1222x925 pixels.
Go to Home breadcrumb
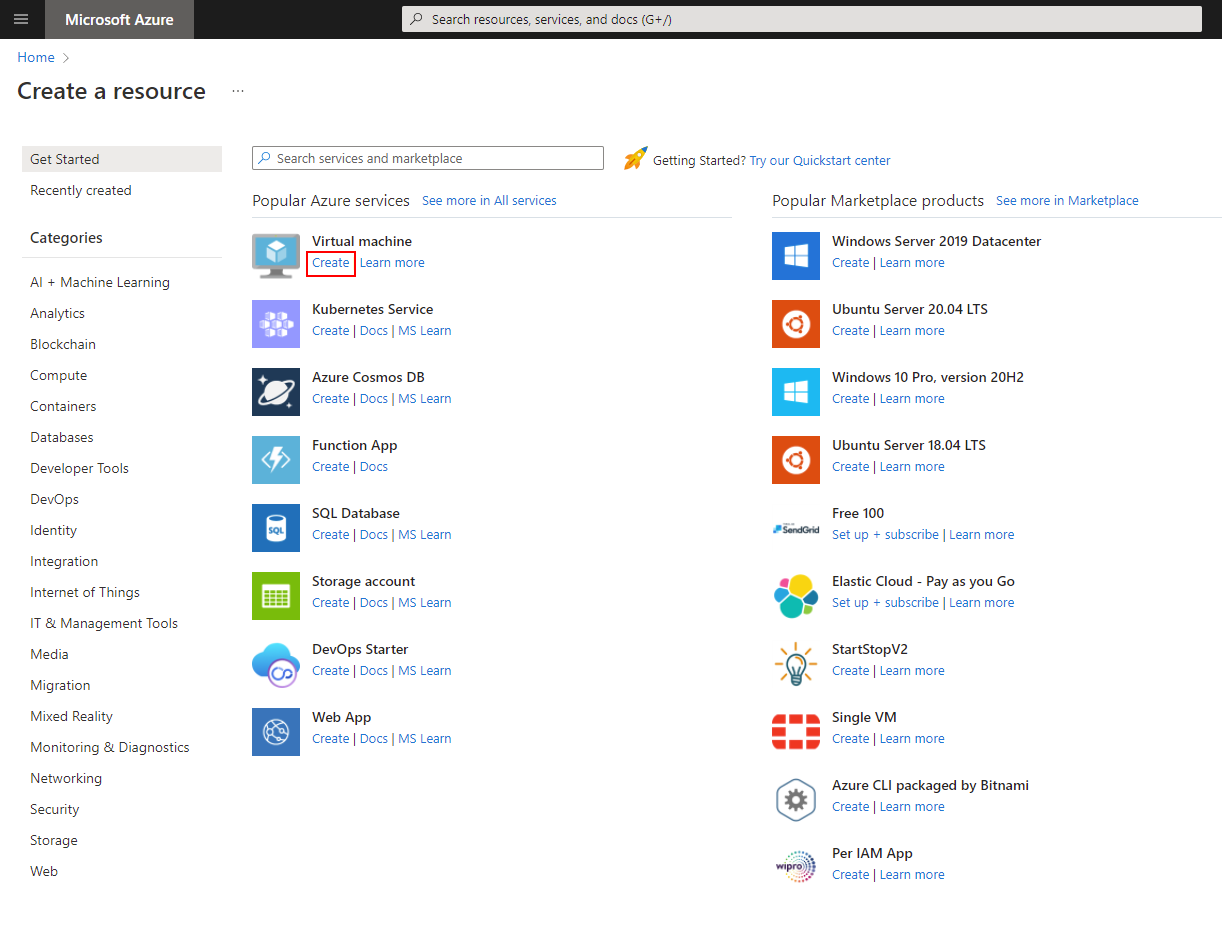(36, 57)
